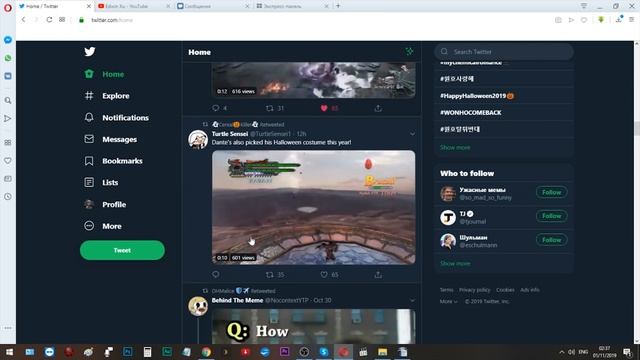
Task: Expand the footer More dropdown
Action: click(x=449, y=302)
